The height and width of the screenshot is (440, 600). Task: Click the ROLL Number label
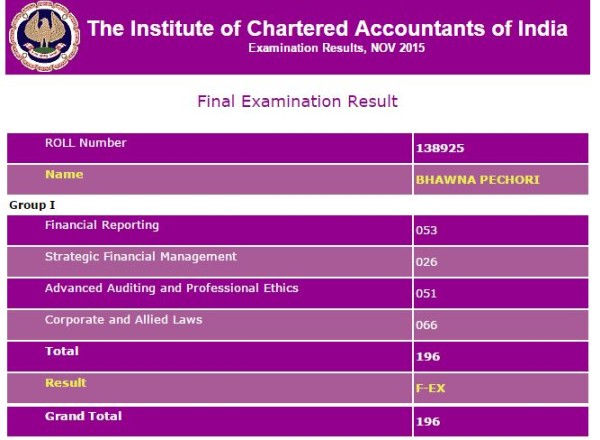point(86,143)
